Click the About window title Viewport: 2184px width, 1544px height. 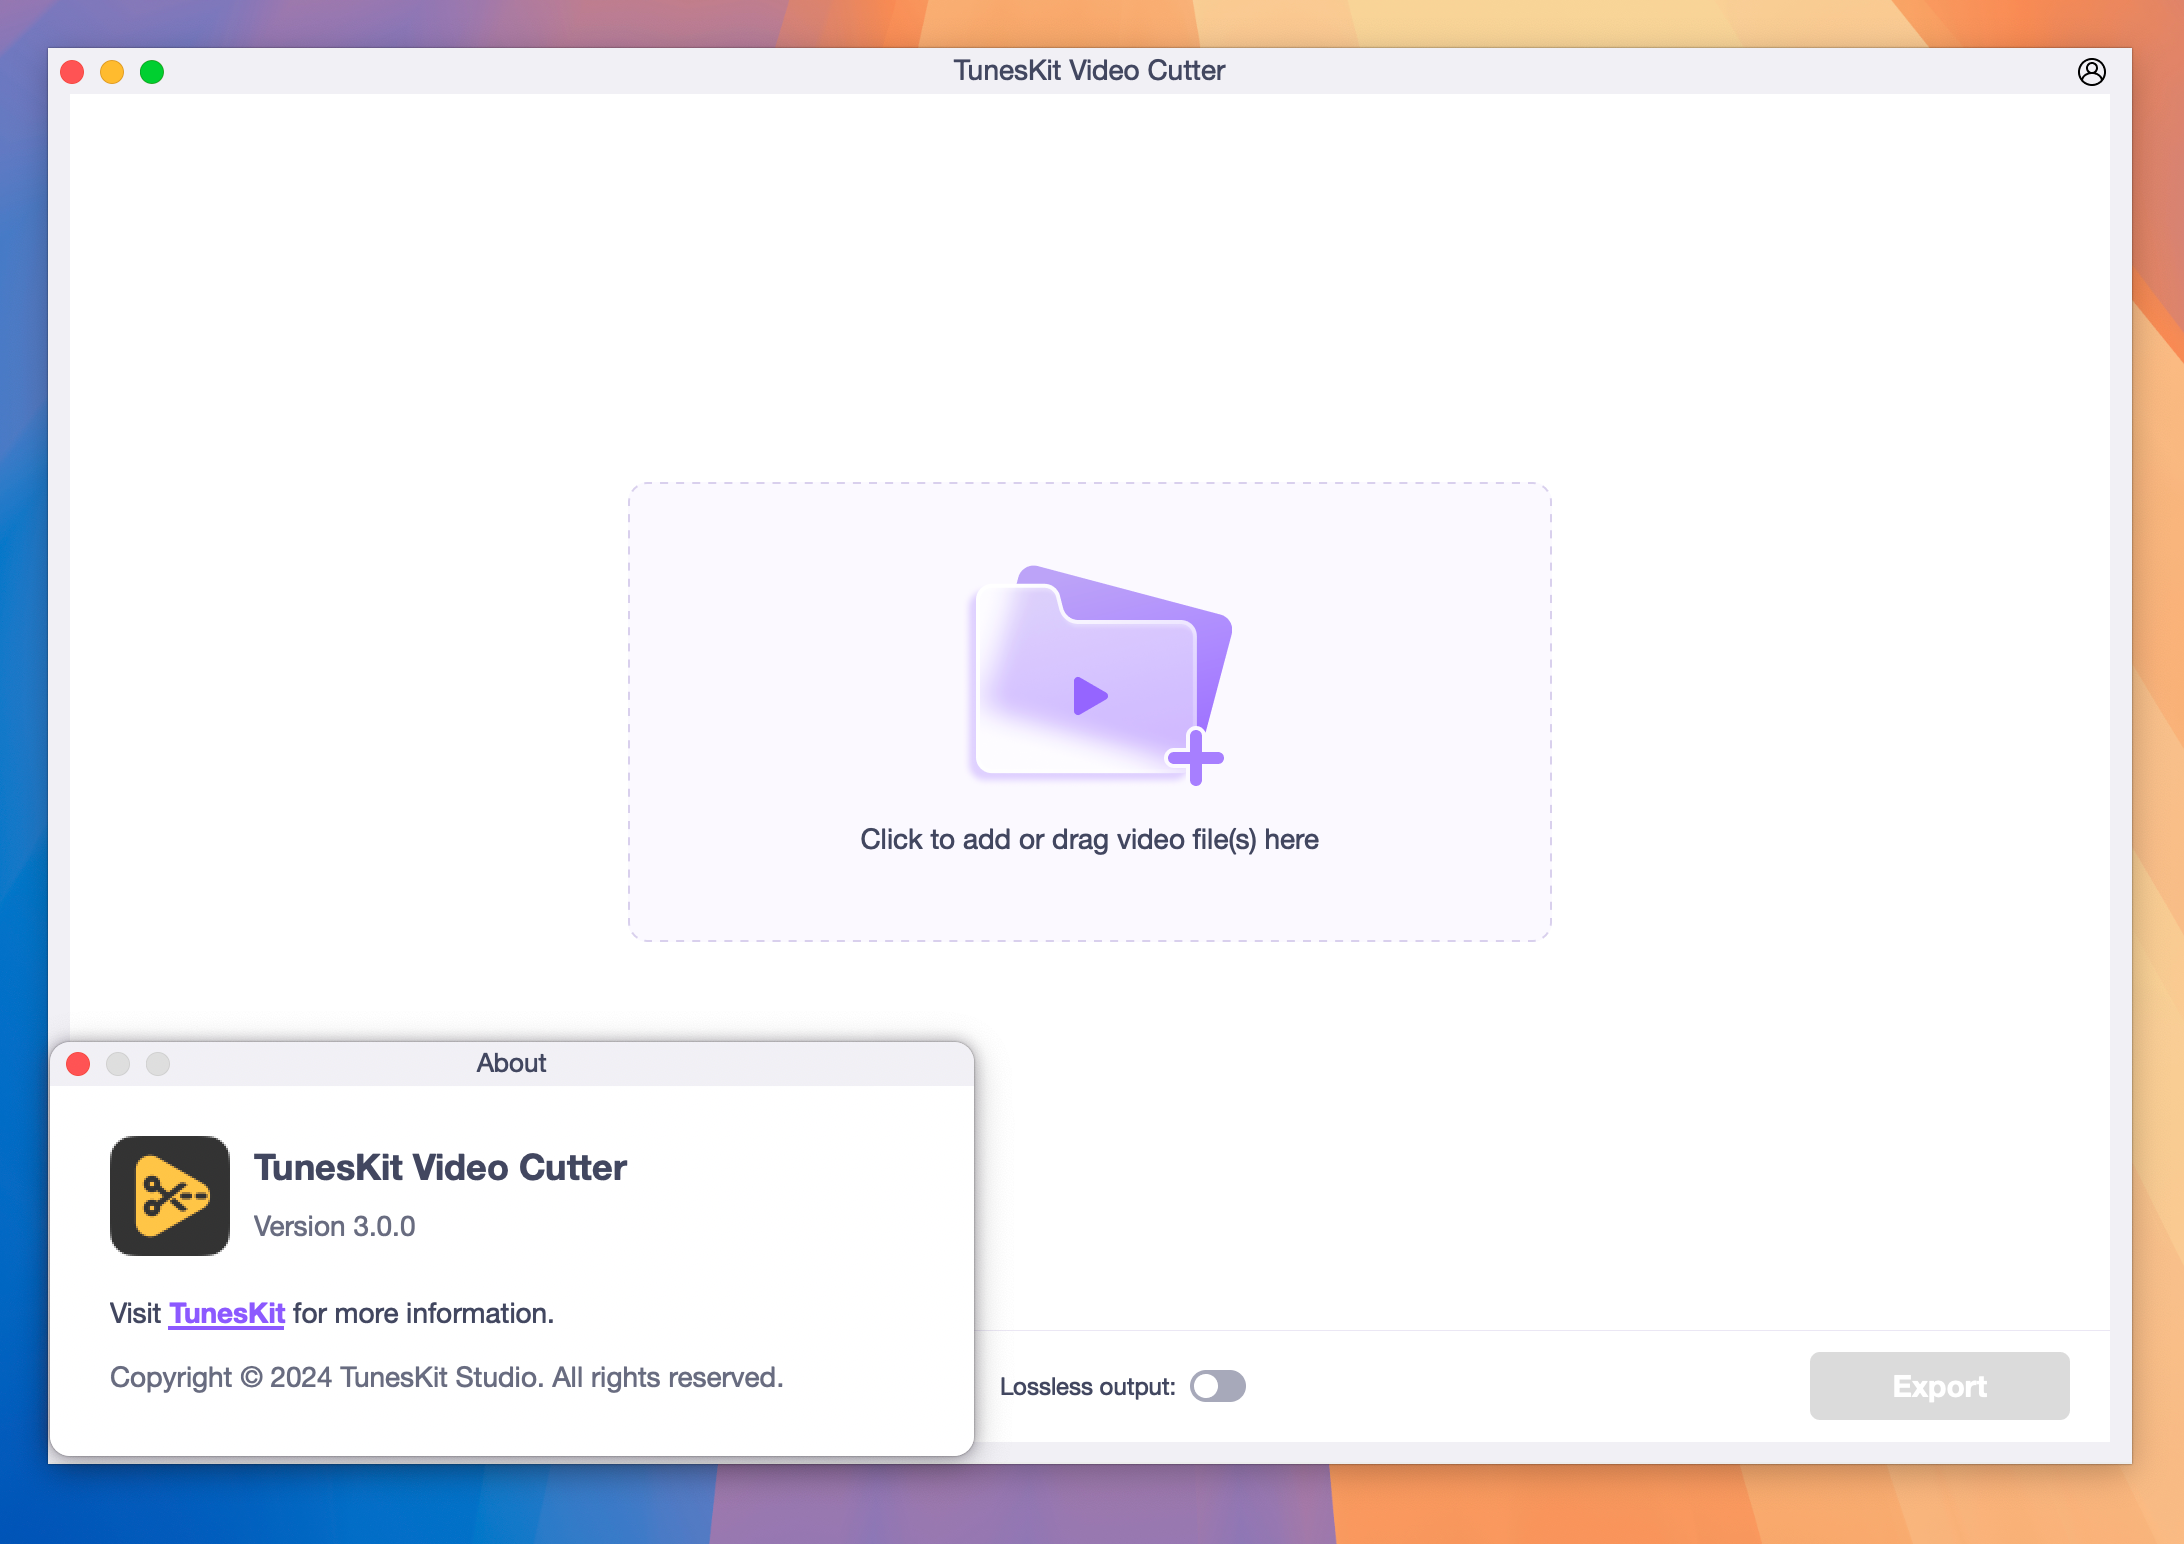pyautogui.click(x=511, y=1063)
